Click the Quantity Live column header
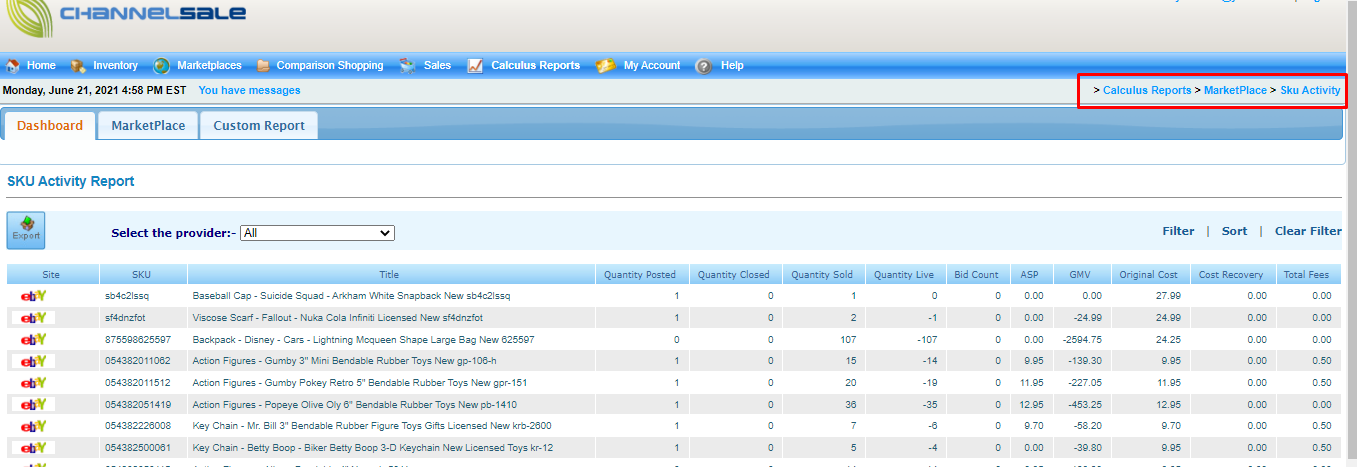This screenshot has height=467, width=1357. coord(904,275)
